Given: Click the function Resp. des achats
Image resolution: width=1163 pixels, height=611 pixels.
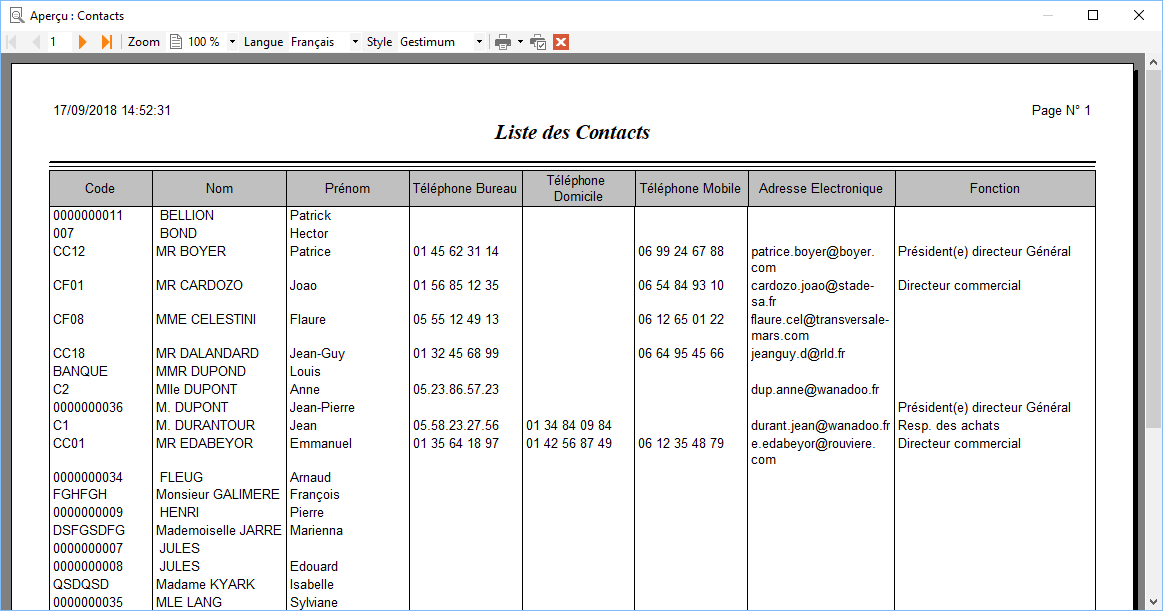Looking at the screenshot, I should coord(949,426).
